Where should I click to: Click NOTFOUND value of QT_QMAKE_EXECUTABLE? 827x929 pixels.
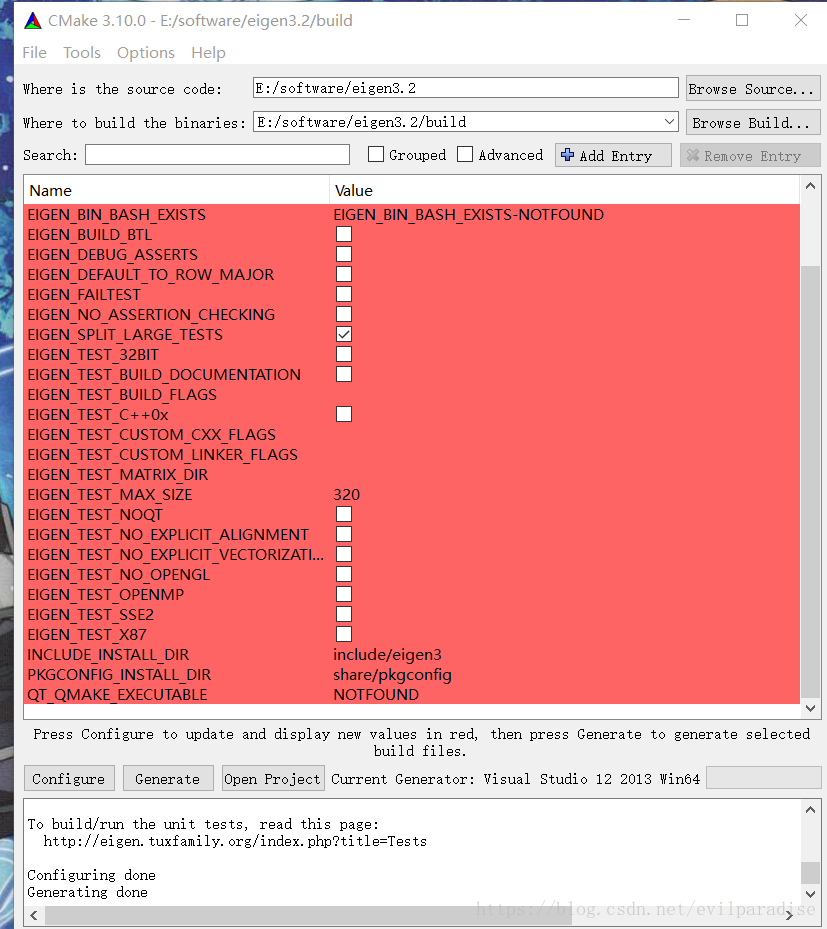click(376, 694)
